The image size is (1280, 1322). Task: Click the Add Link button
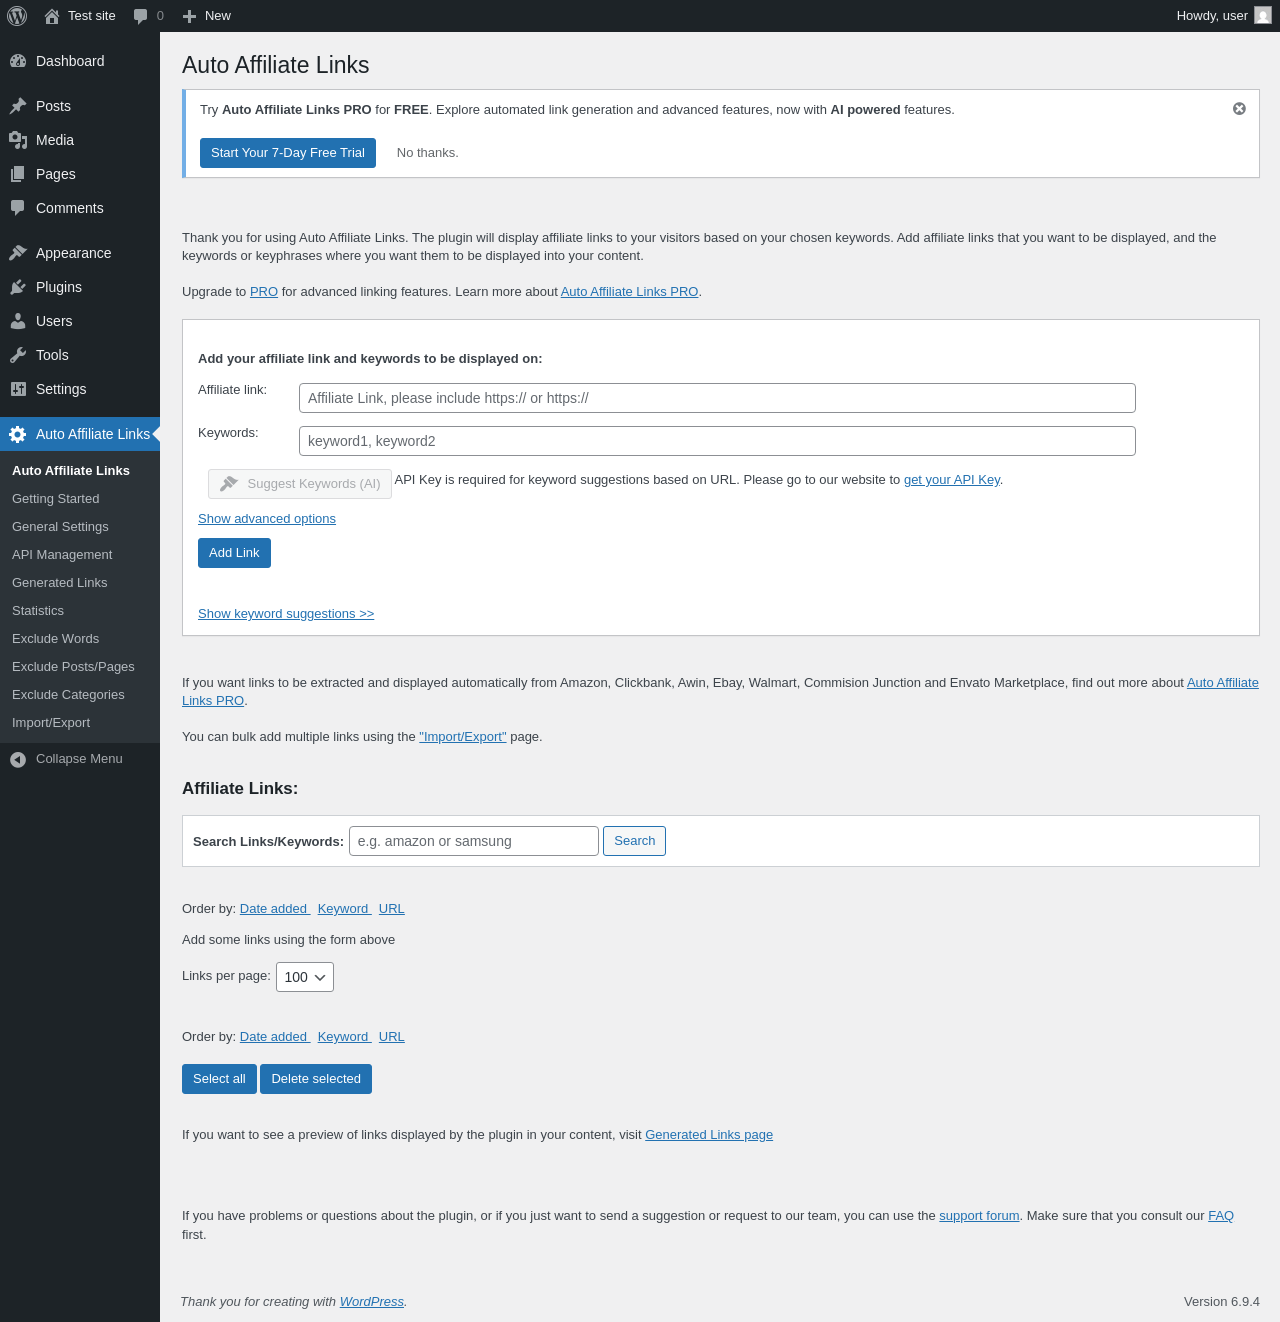[x=234, y=553]
